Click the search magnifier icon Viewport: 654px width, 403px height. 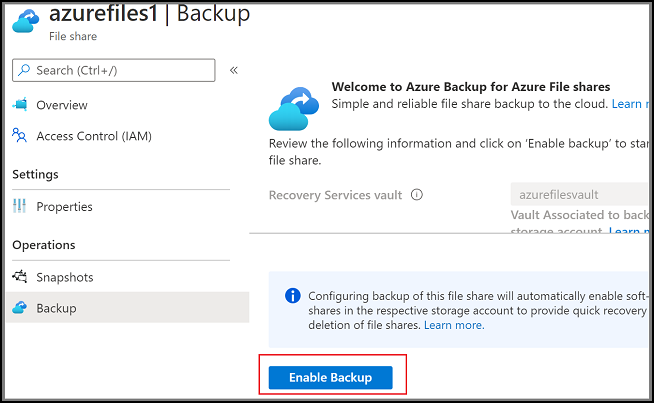click(25, 70)
